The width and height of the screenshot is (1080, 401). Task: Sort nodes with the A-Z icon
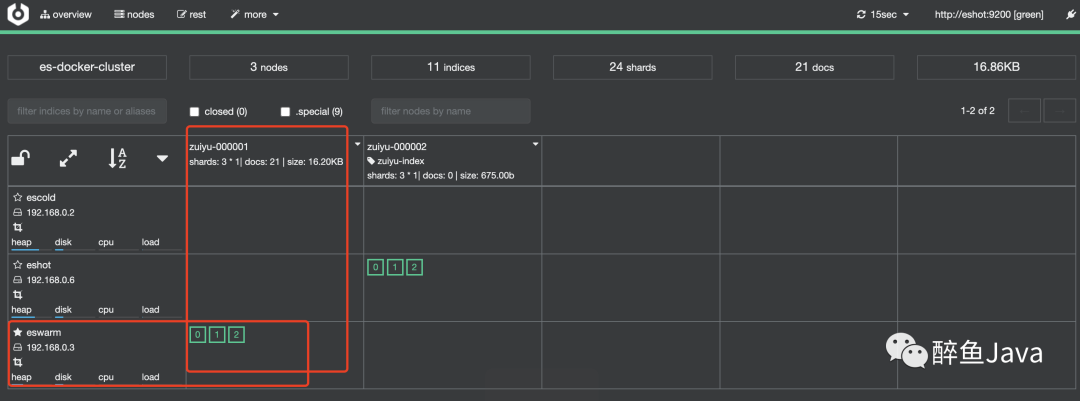[x=118, y=159]
